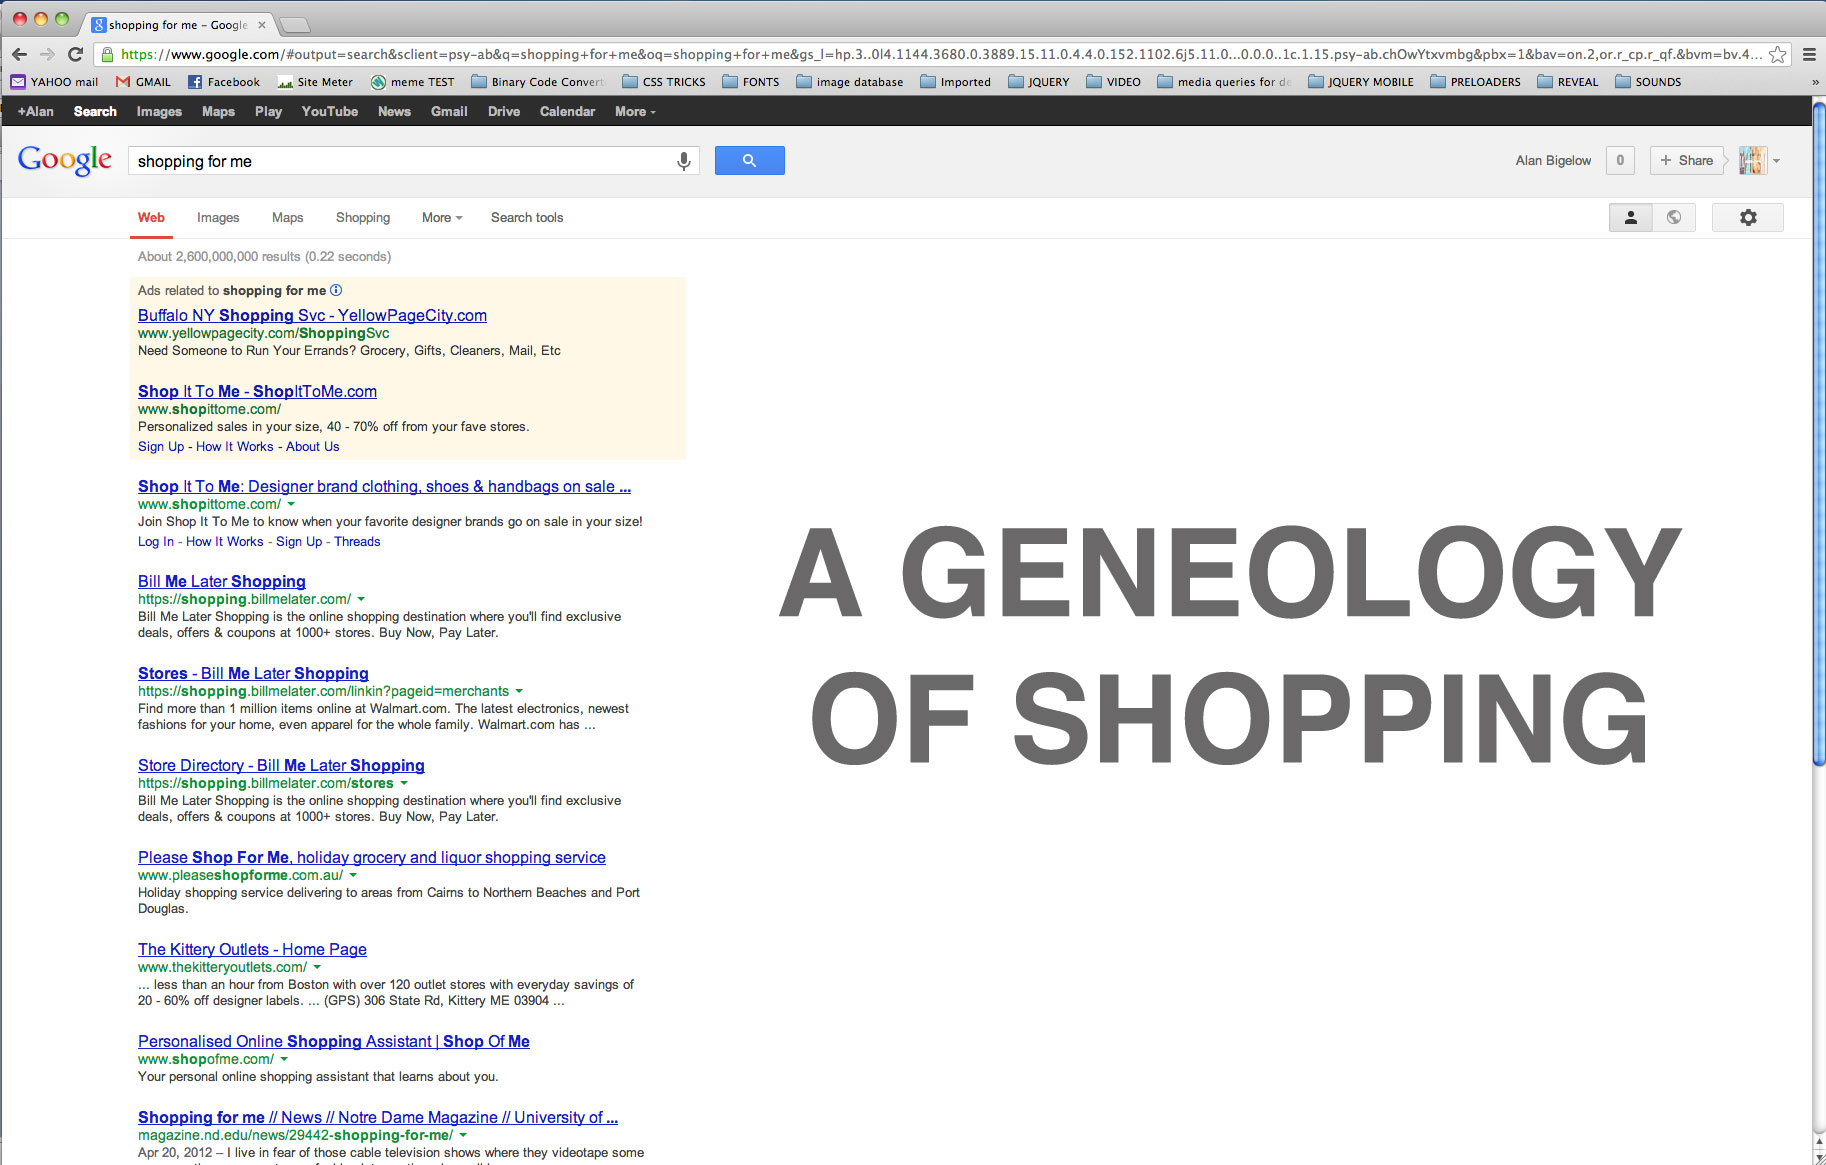Switch to global results globe icon
Screen dimensions: 1826x1165
coord(1674,217)
